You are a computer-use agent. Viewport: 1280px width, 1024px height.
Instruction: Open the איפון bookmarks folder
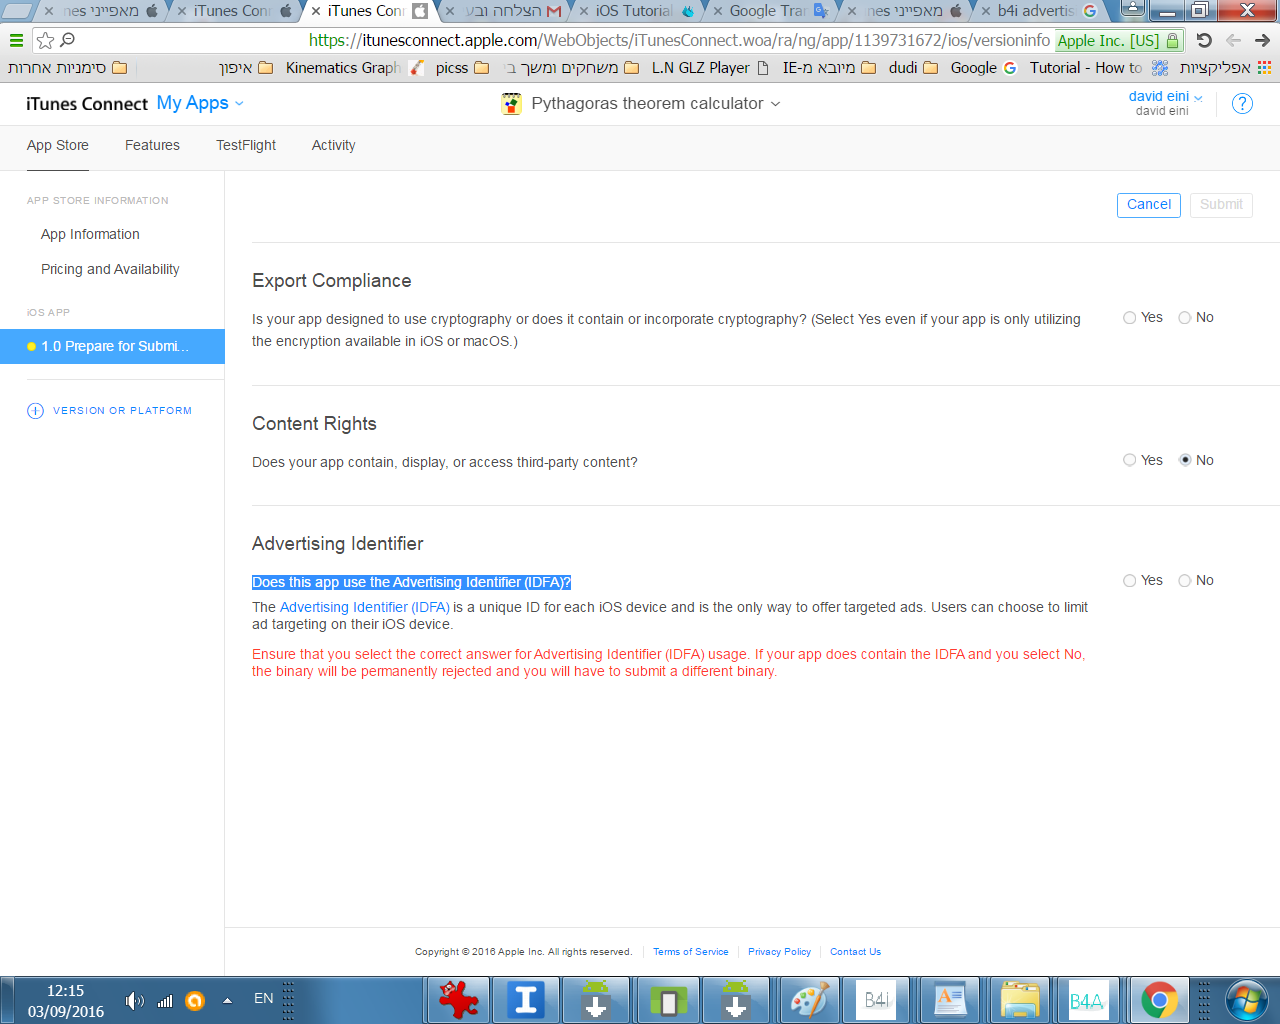click(x=246, y=67)
